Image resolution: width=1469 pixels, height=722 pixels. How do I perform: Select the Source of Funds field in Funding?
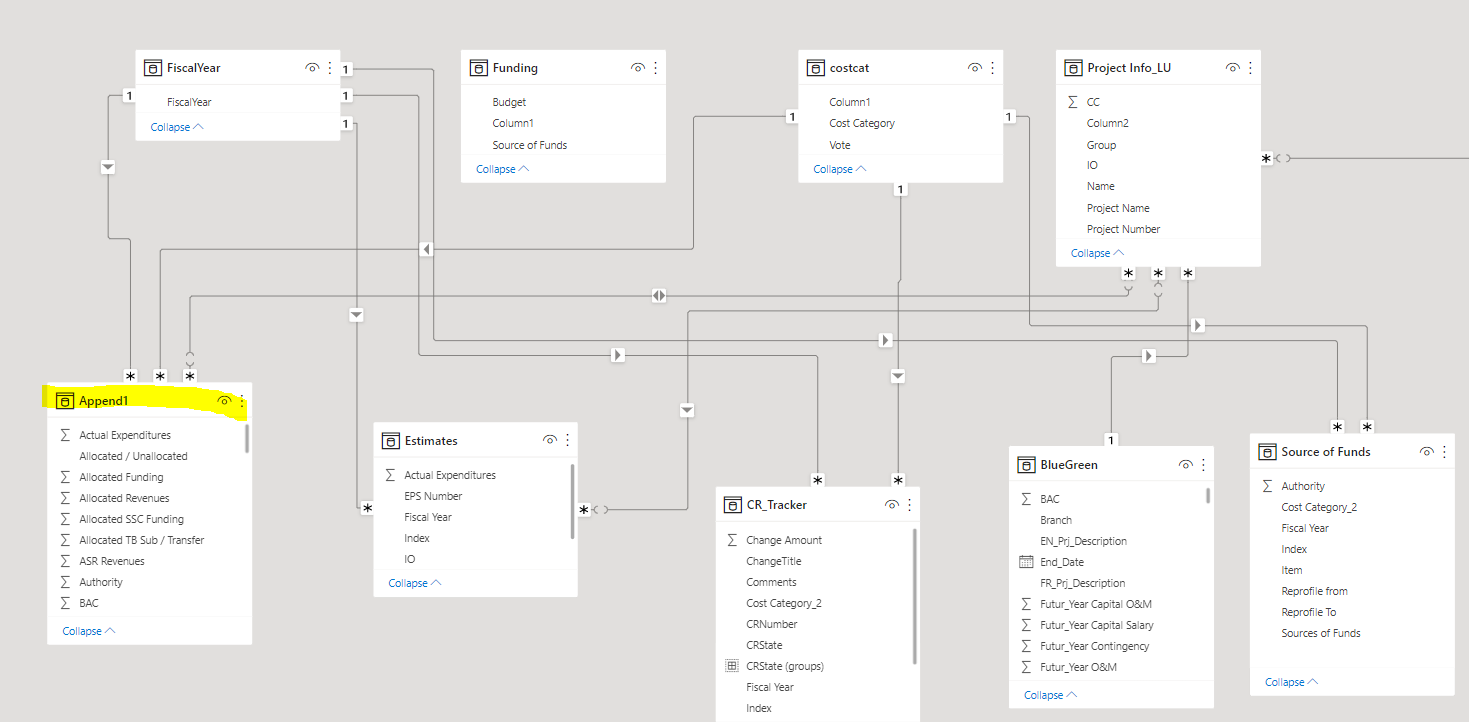[x=529, y=145]
